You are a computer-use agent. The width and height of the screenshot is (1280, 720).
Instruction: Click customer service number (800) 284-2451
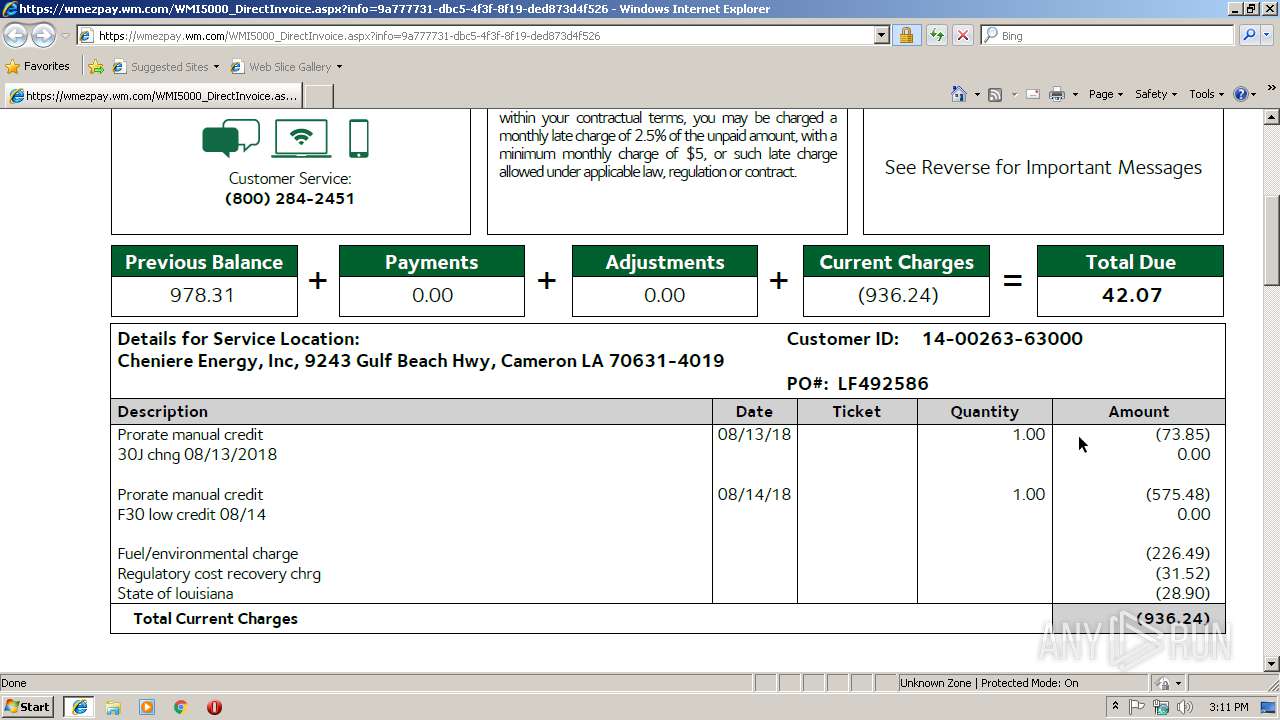tap(290, 198)
